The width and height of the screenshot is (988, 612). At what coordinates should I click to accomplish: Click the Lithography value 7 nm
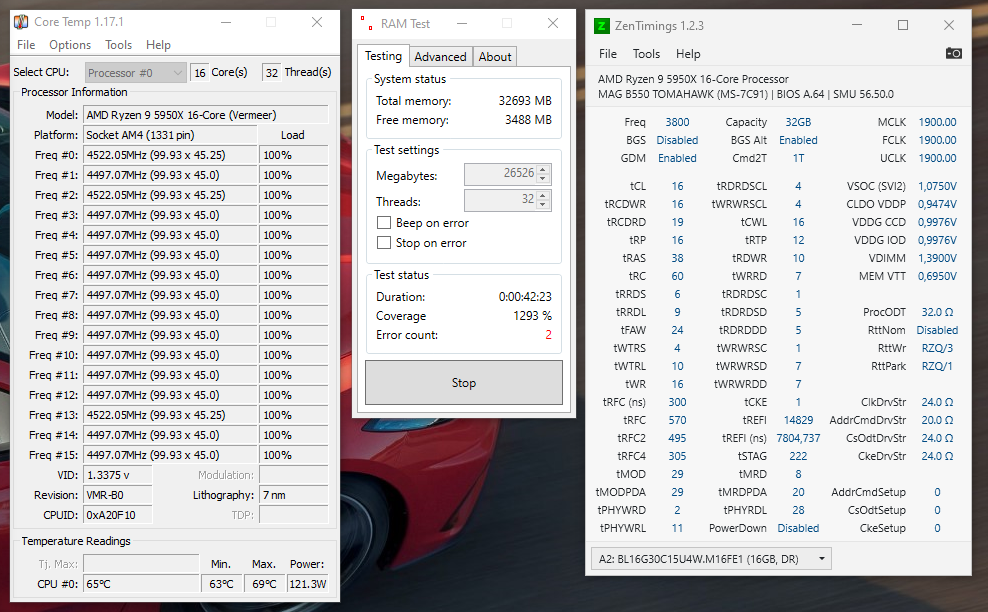click(294, 495)
